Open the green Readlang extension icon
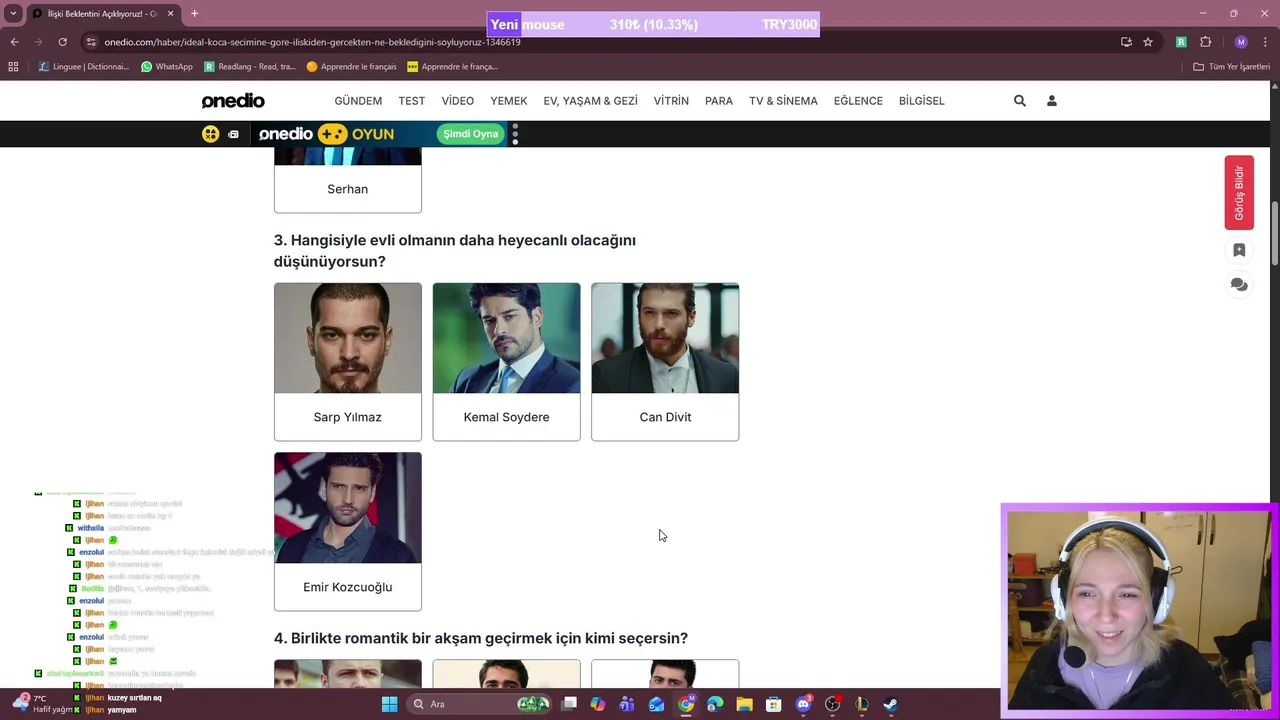1280x720 pixels. pyautogui.click(x=1181, y=42)
